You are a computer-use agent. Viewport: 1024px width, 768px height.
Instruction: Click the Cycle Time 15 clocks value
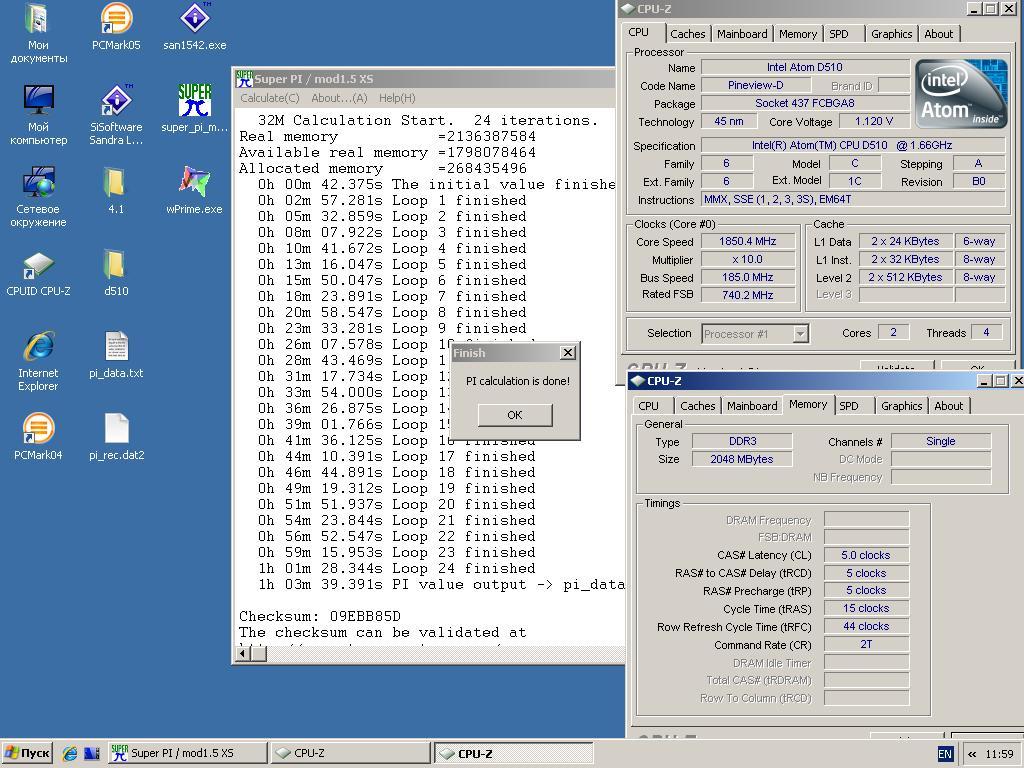(866, 609)
